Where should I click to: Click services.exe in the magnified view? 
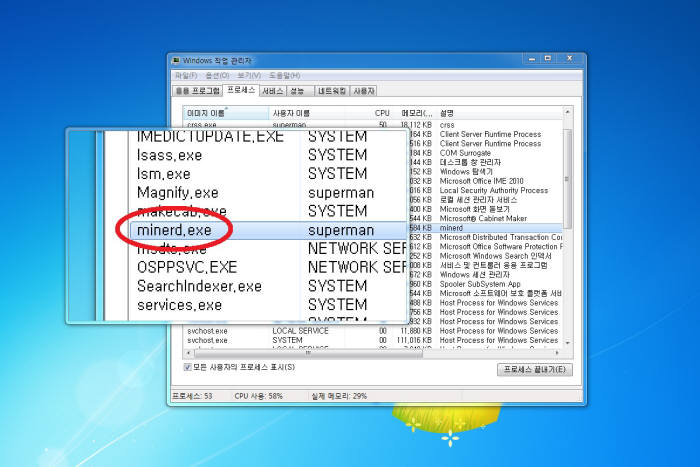179,305
